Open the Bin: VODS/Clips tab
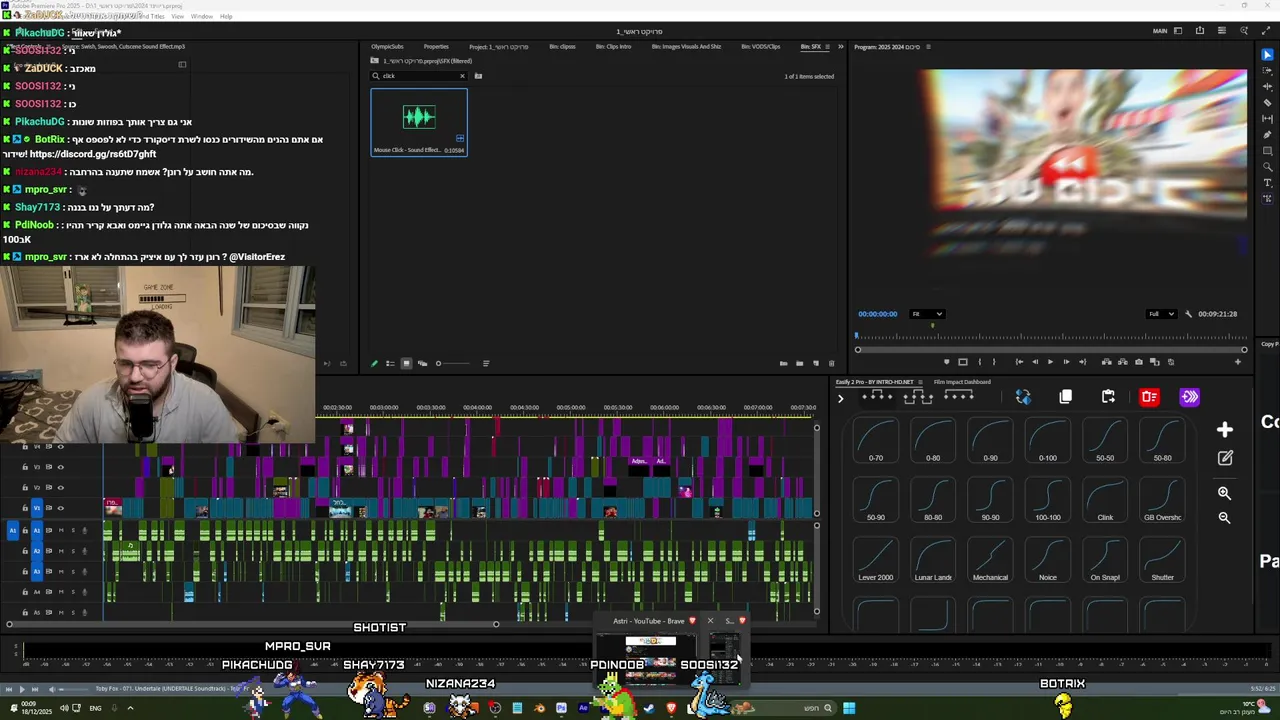The height and width of the screenshot is (720, 1280). pyautogui.click(x=760, y=47)
